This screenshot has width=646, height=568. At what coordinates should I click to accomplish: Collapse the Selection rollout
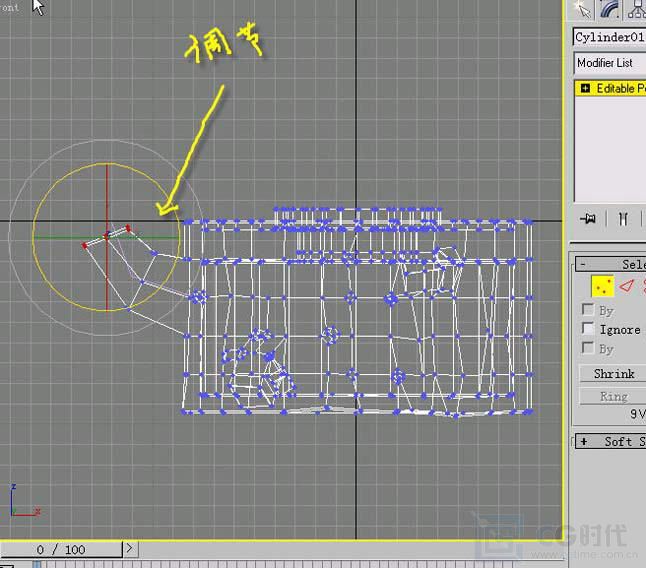point(610,264)
